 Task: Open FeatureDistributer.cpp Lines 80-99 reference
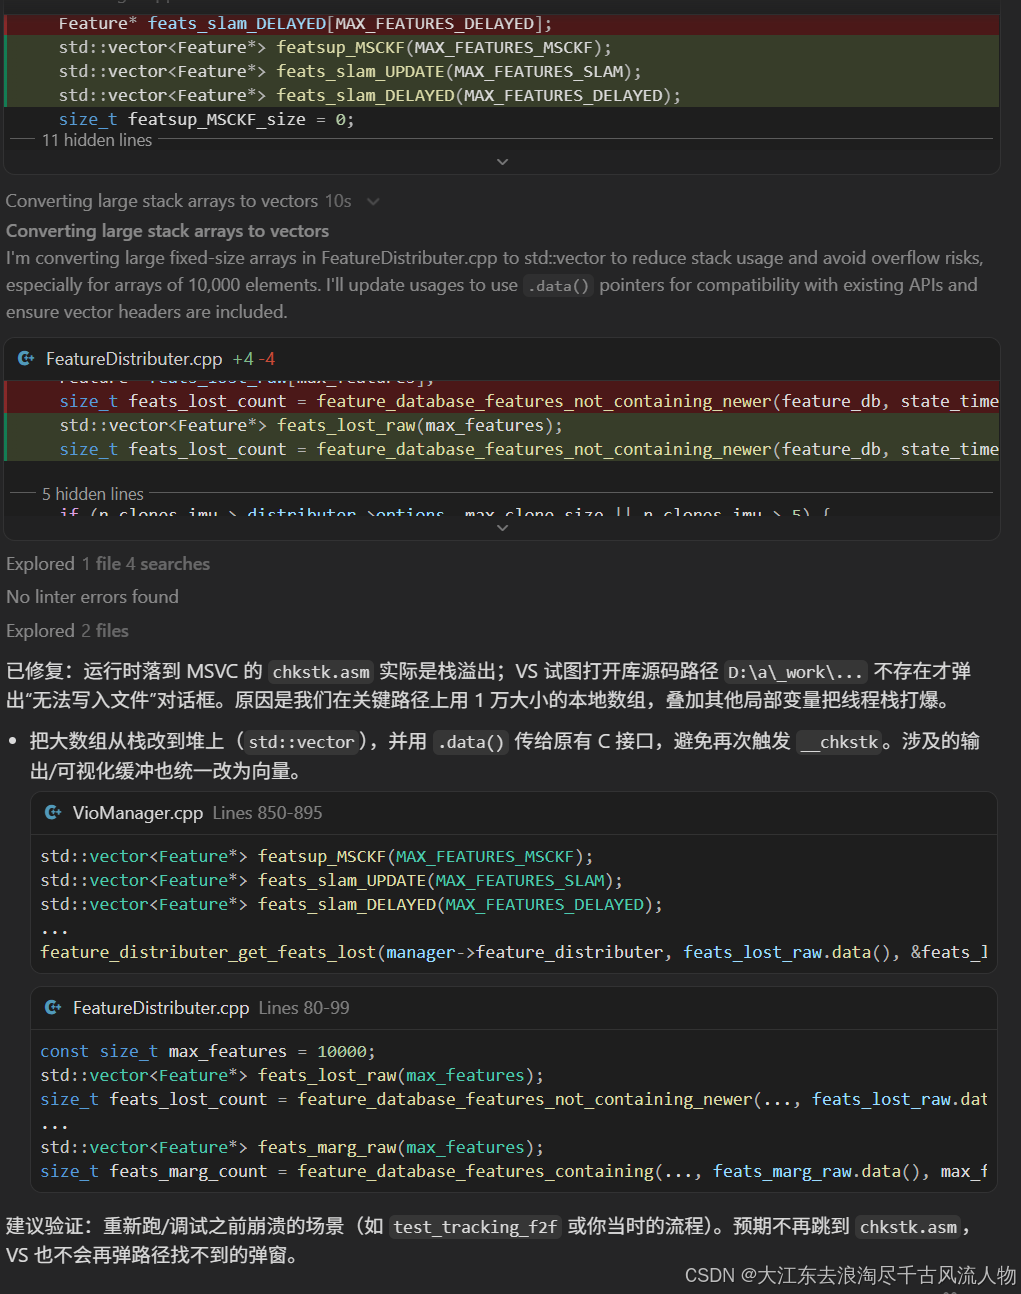click(211, 1008)
